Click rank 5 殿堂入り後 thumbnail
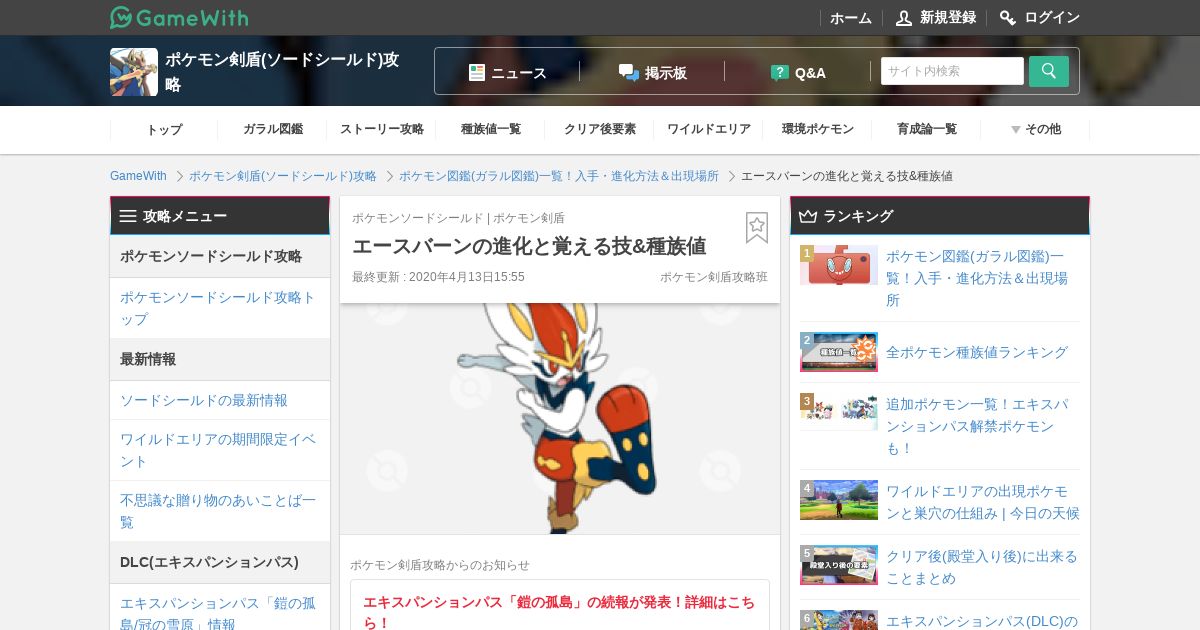 839,565
